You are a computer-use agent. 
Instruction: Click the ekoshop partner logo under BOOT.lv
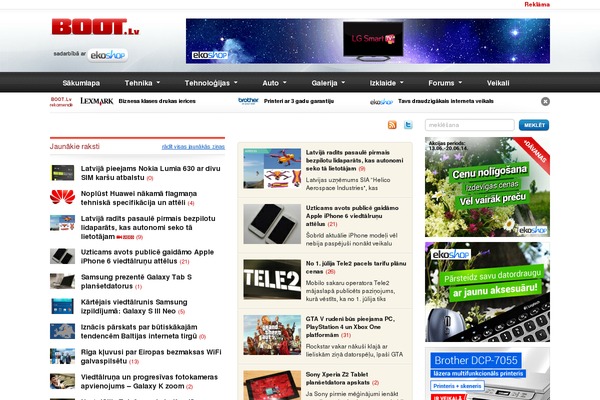pos(108,55)
